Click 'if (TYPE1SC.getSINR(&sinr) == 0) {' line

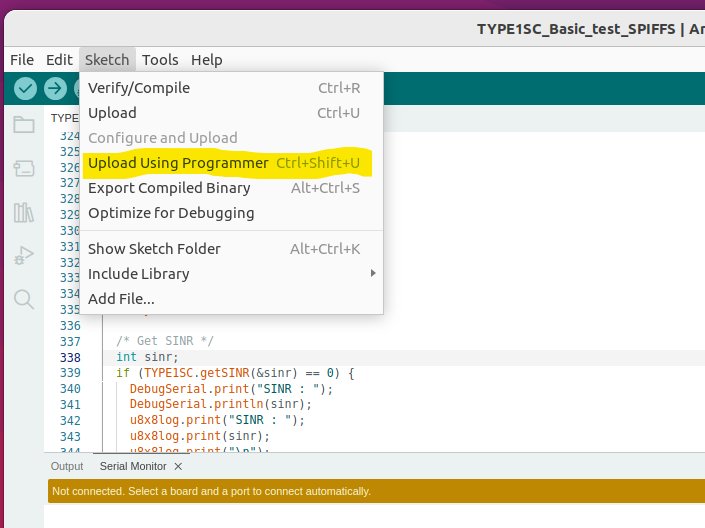[235, 373]
